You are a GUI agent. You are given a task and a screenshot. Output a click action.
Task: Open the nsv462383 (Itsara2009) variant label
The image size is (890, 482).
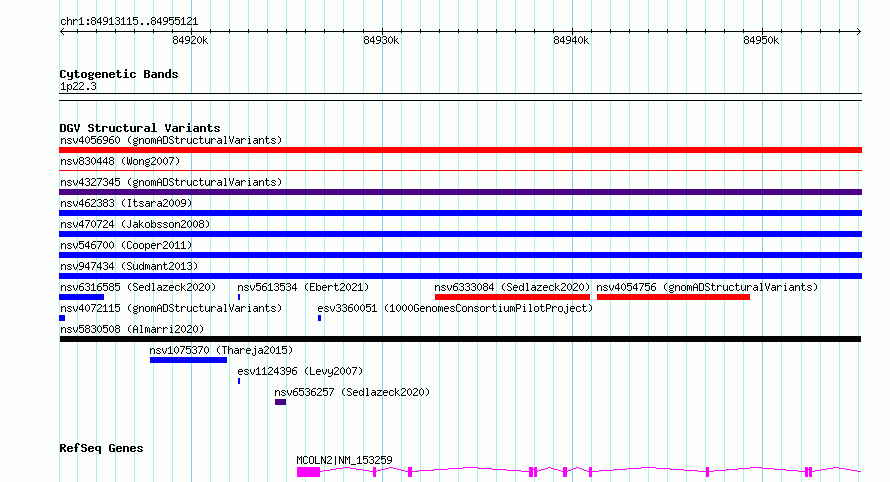126,203
